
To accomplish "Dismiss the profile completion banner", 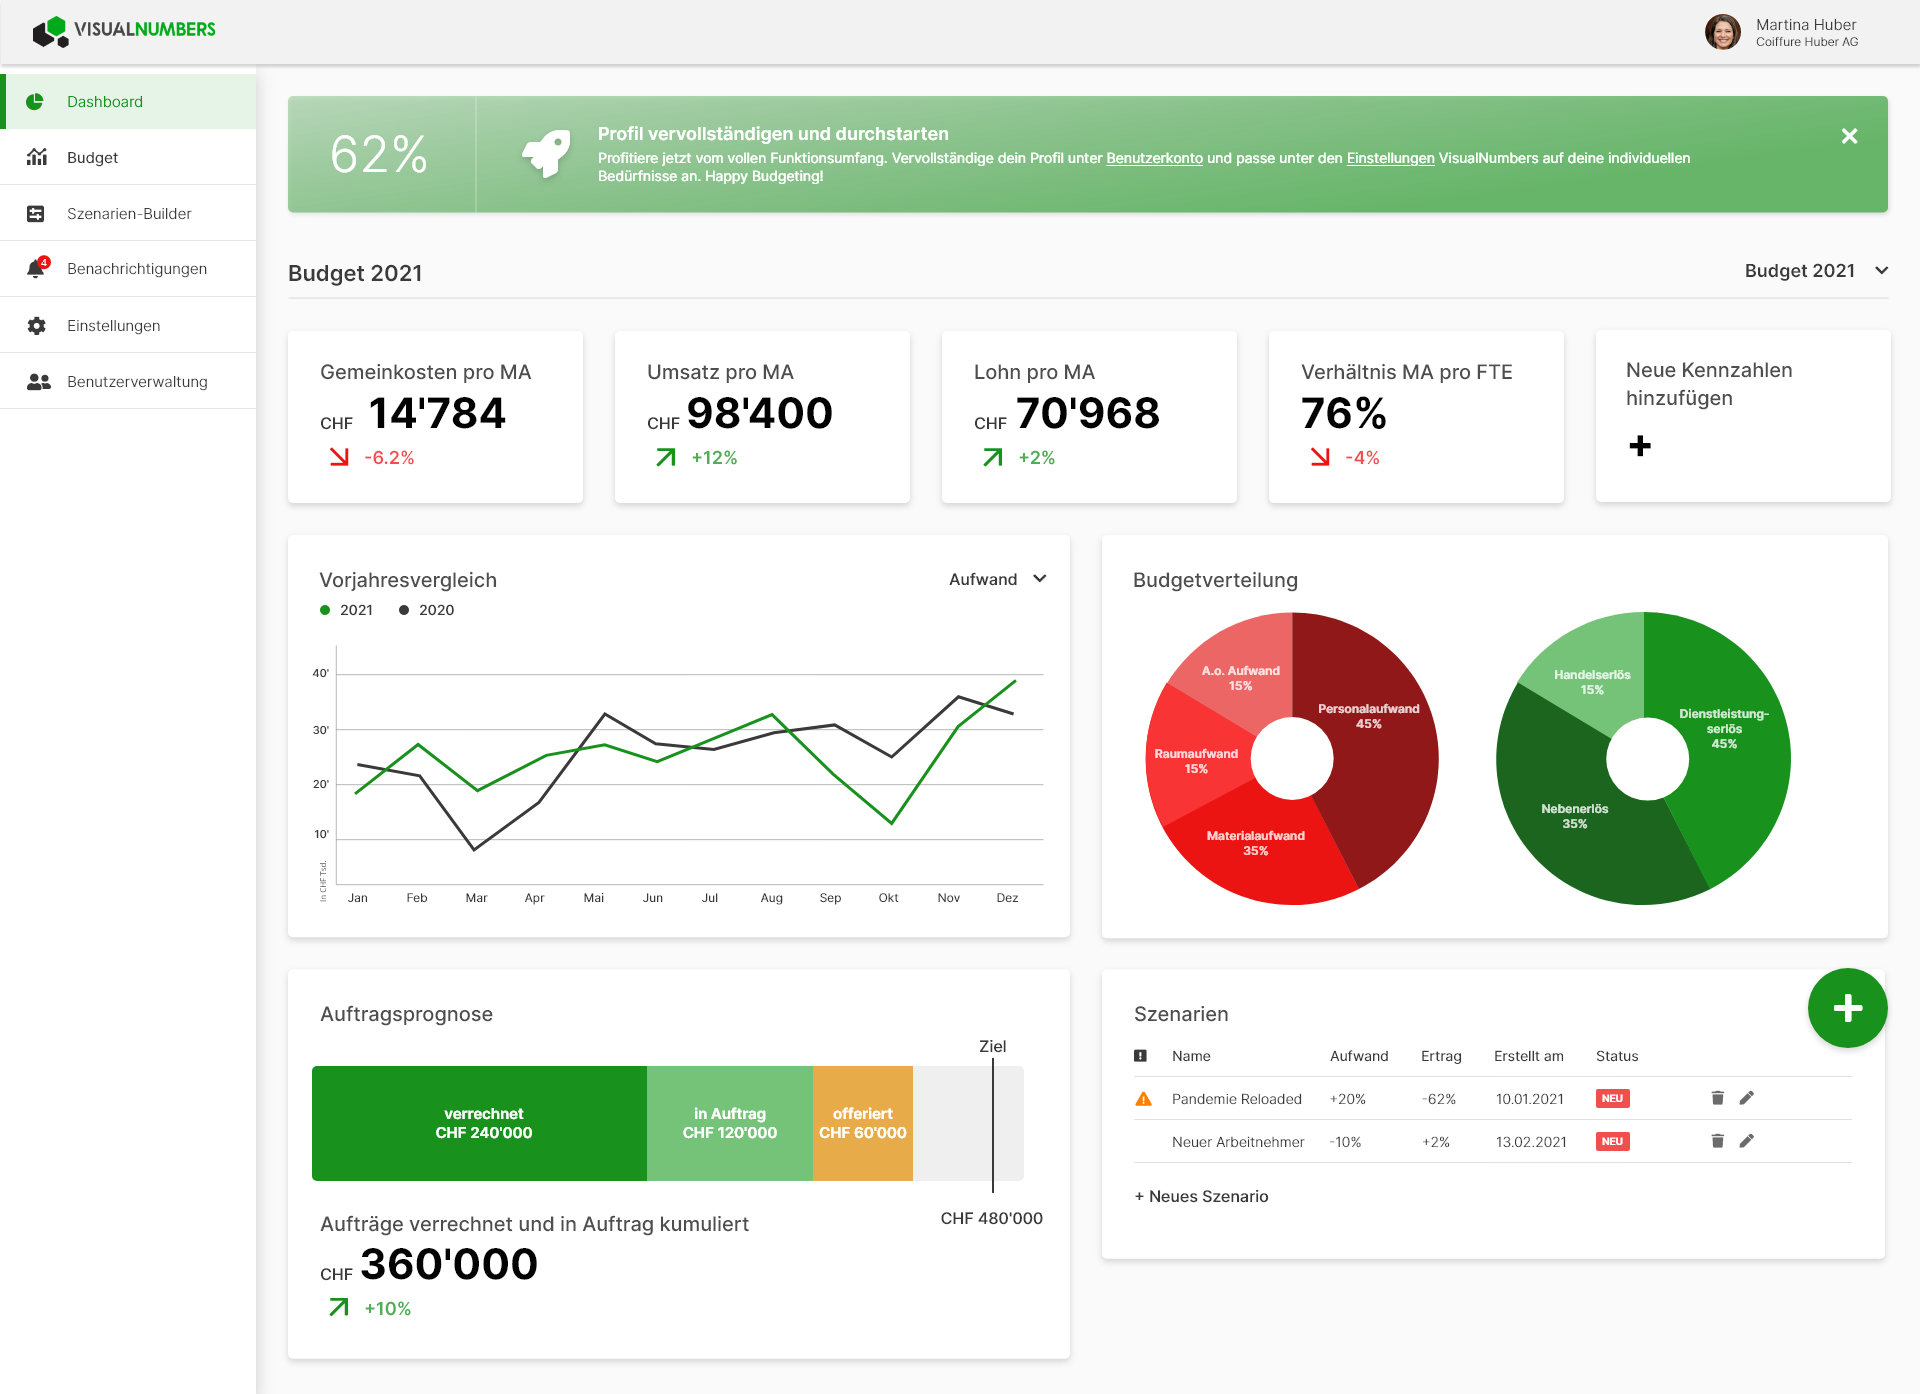I will pos(1849,136).
